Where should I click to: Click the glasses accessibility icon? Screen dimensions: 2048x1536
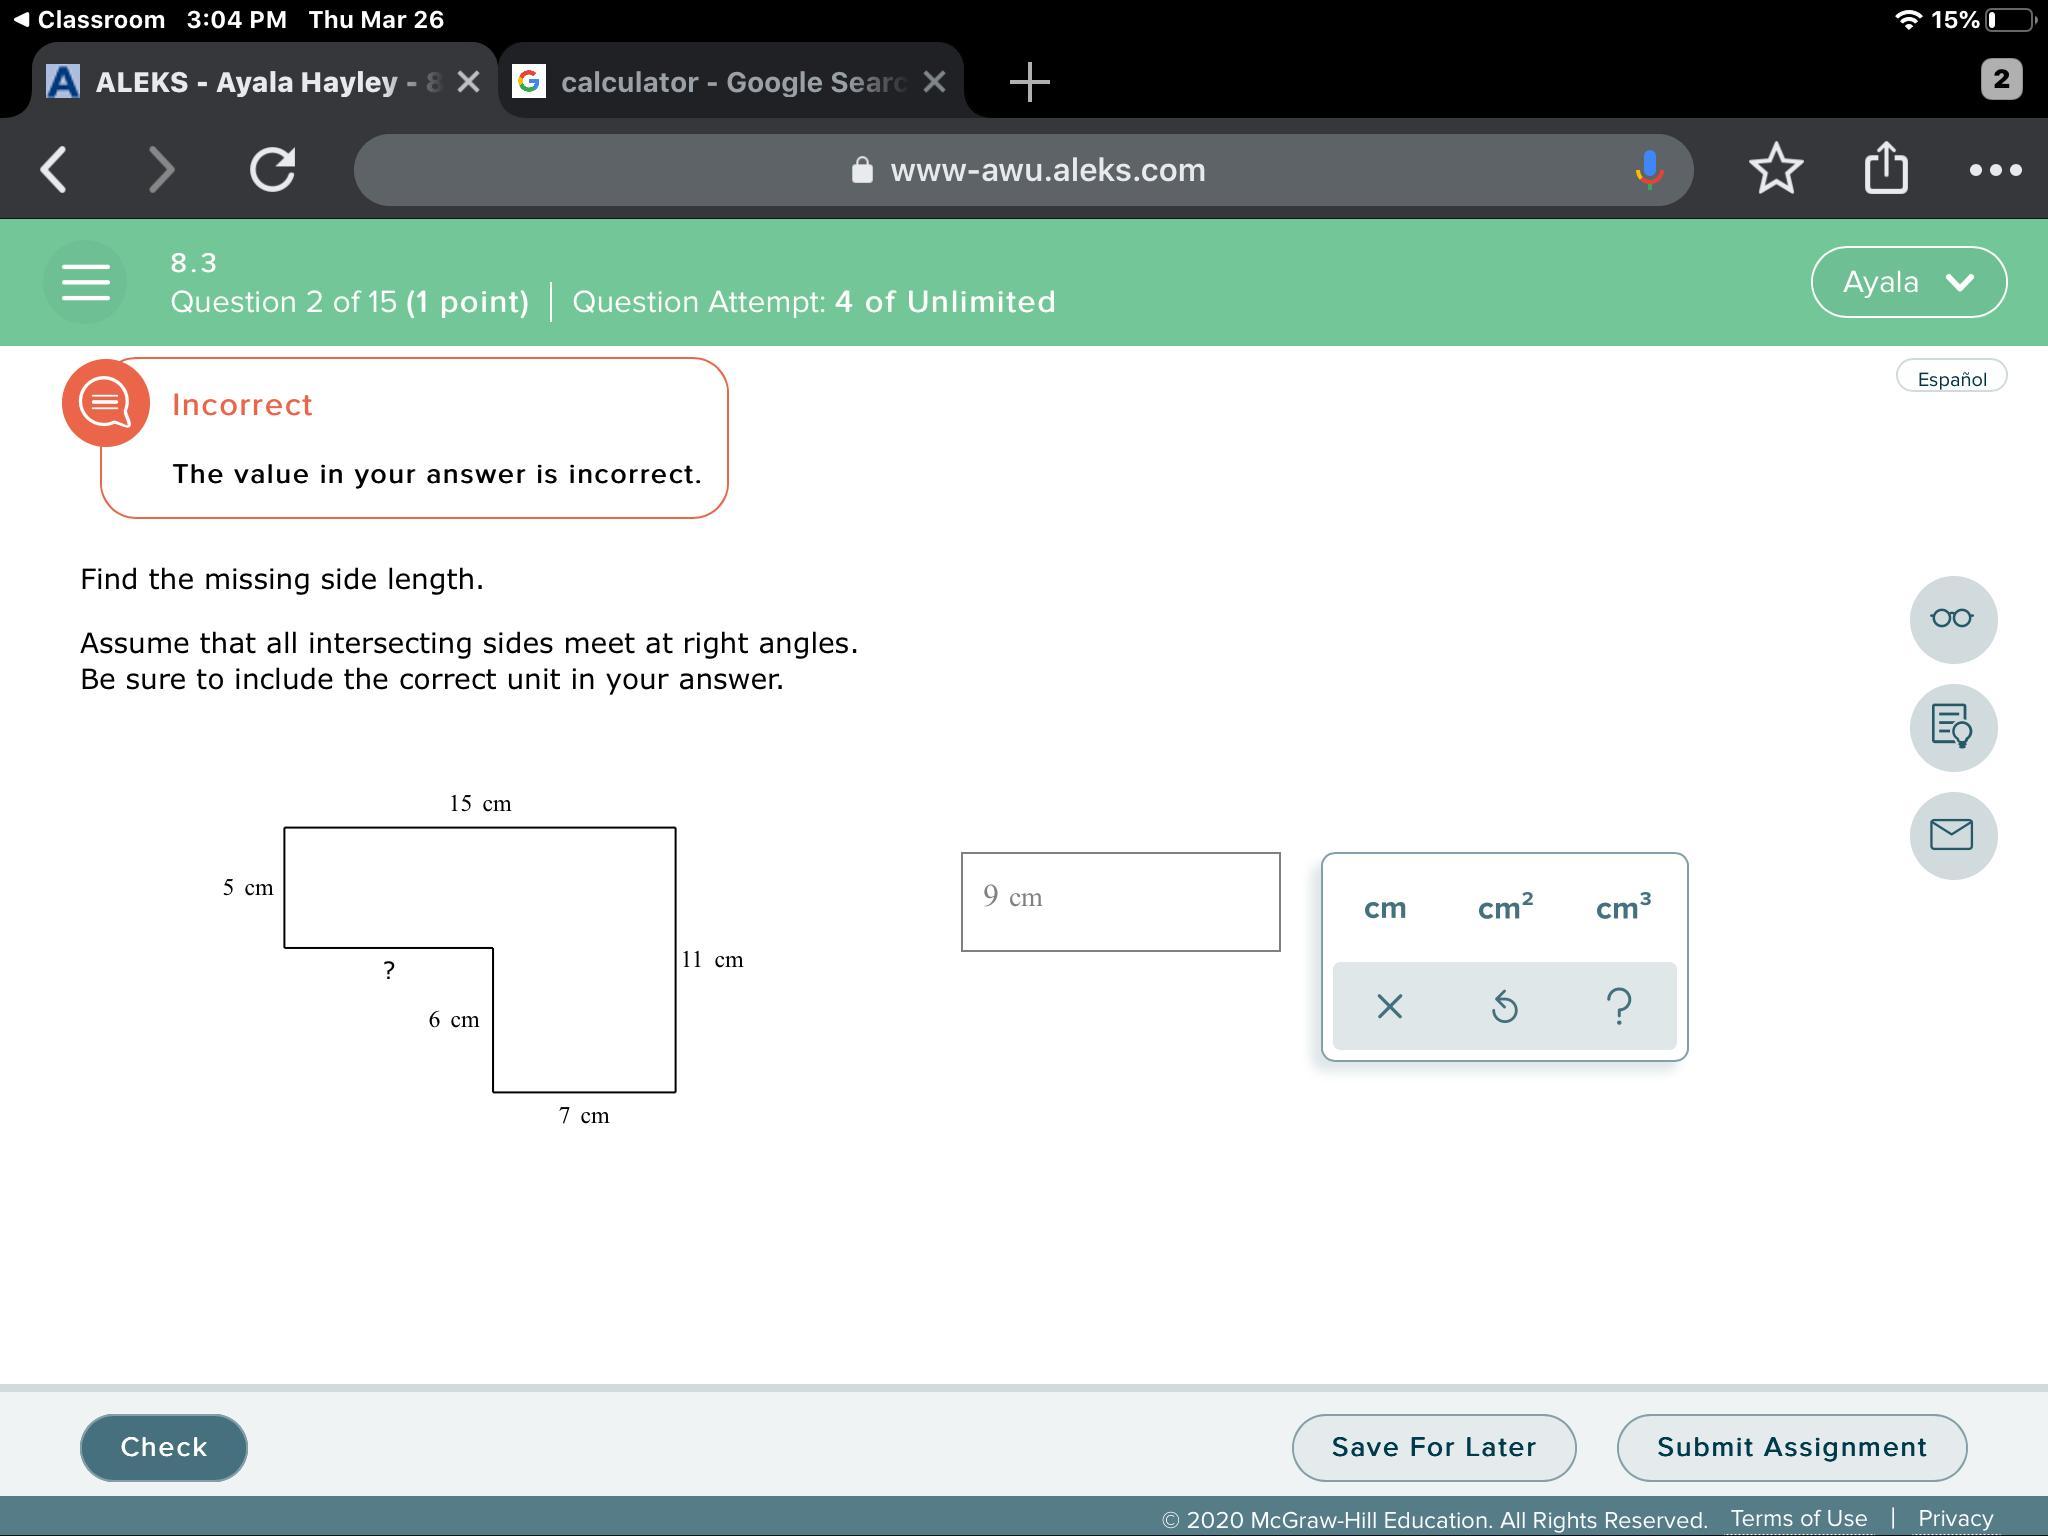pyautogui.click(x=1952, y=619)
